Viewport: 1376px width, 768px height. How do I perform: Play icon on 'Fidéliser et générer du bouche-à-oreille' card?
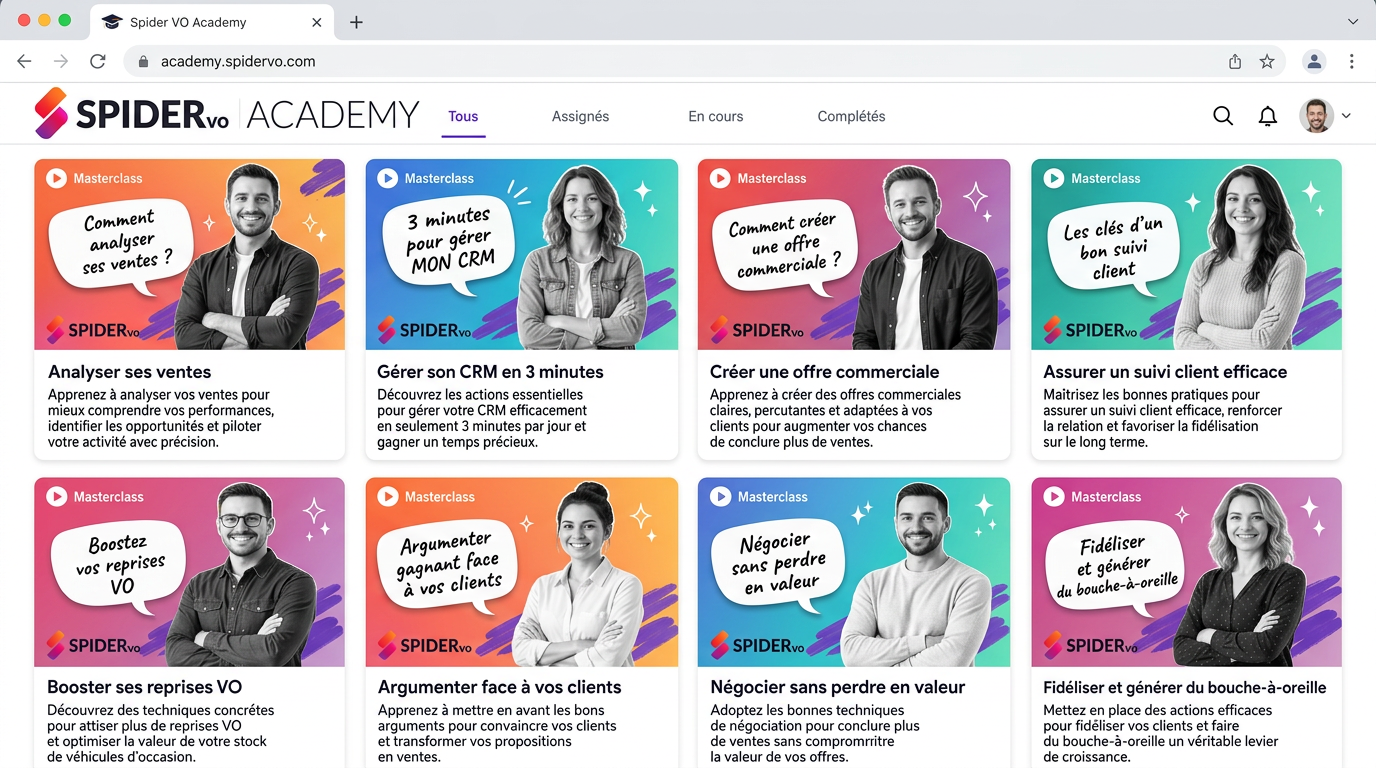click(x=1053, y=496)
